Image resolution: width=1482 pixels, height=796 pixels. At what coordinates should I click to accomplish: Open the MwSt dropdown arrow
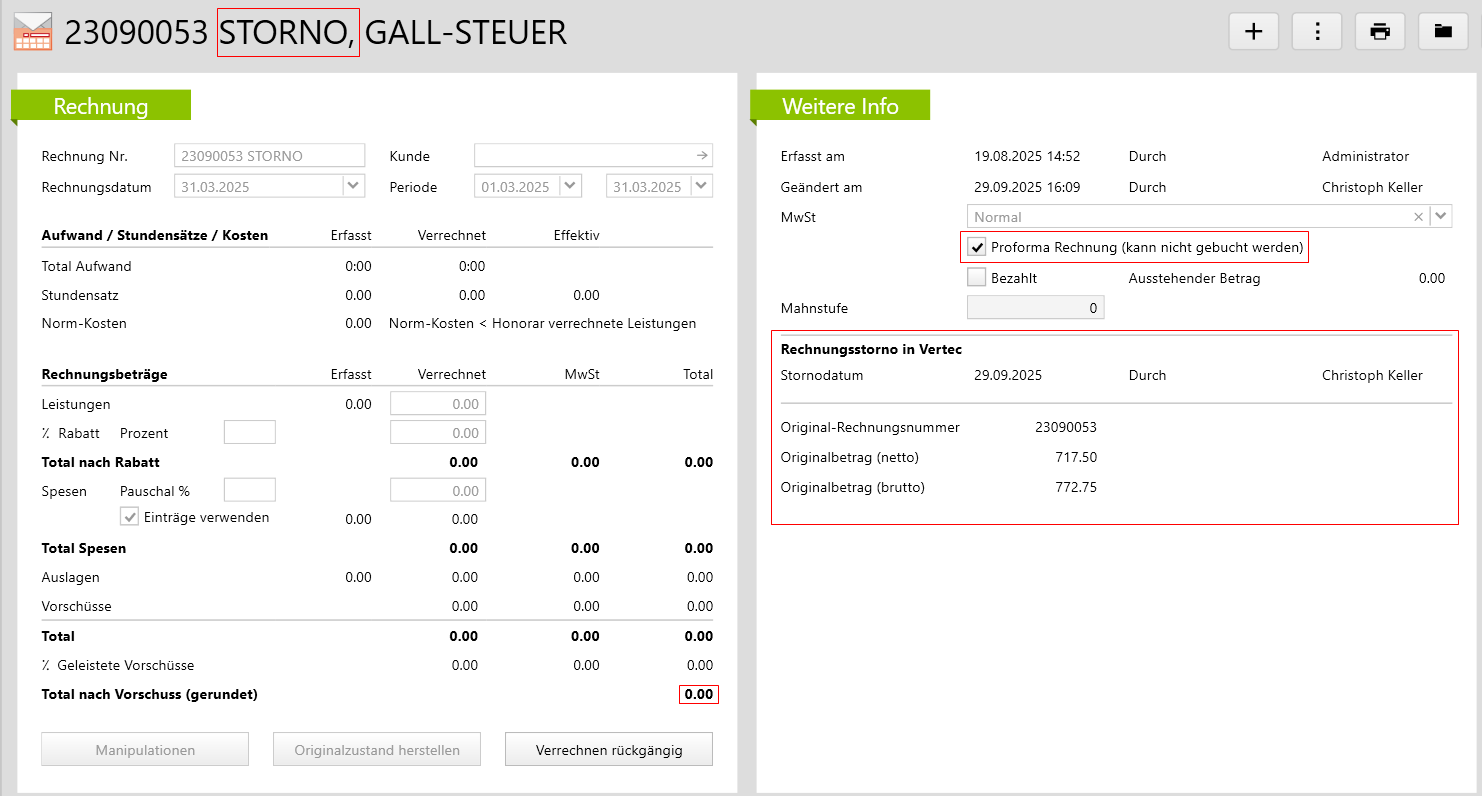(x=1441, y=217)
